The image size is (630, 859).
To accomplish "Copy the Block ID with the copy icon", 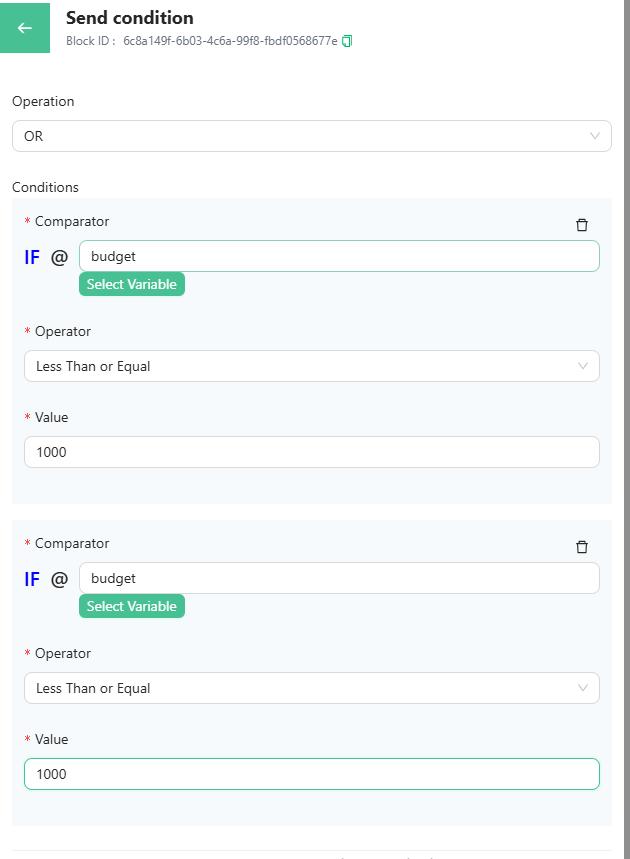I will [347, 41].
